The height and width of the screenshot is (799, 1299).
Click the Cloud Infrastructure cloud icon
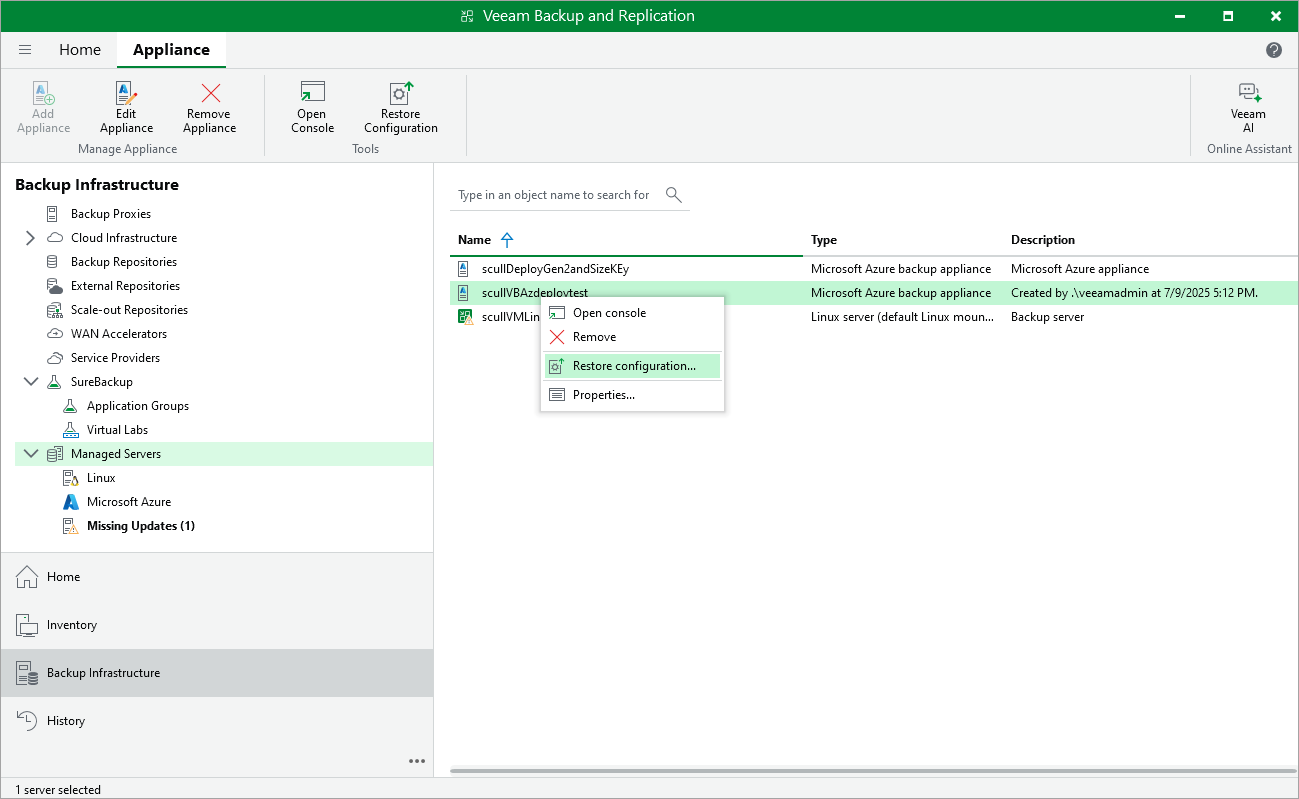[x=54, y=238]
